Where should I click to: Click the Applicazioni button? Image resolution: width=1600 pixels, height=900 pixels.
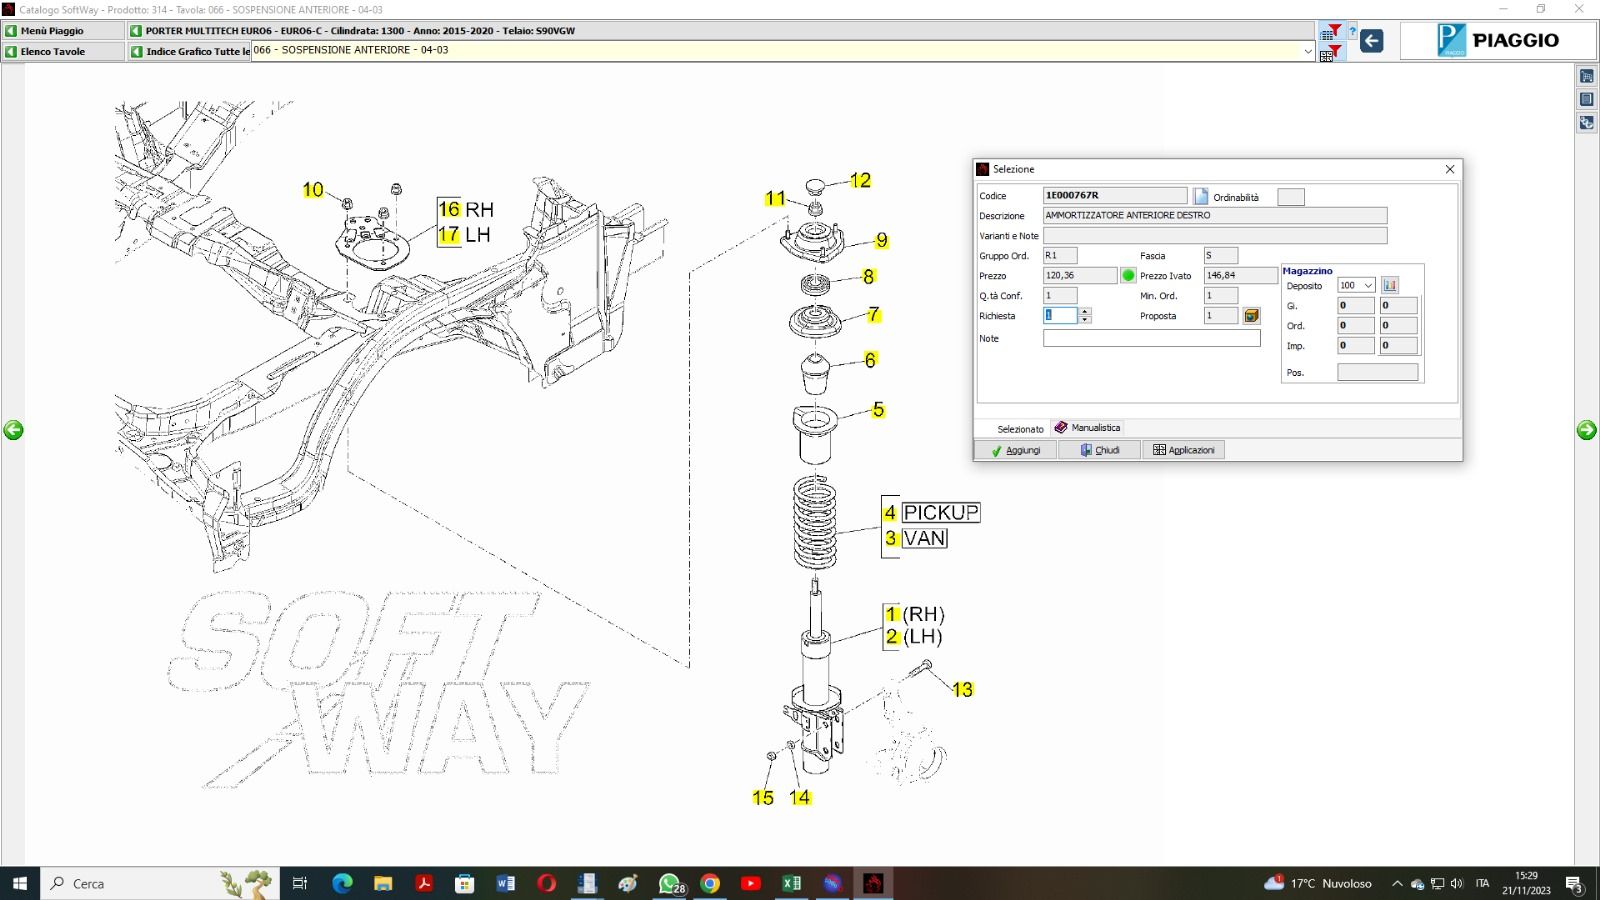(x=1183, y=450)
